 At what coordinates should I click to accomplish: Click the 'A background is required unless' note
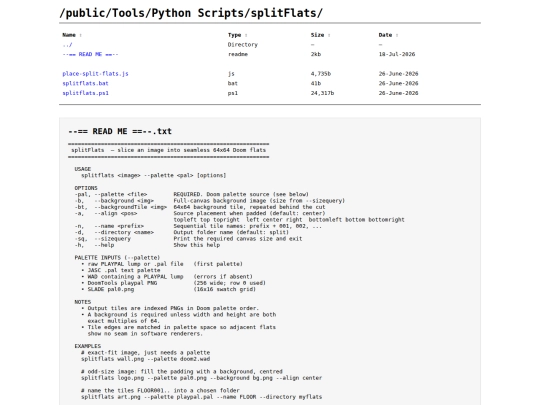[x=178, y=318]
